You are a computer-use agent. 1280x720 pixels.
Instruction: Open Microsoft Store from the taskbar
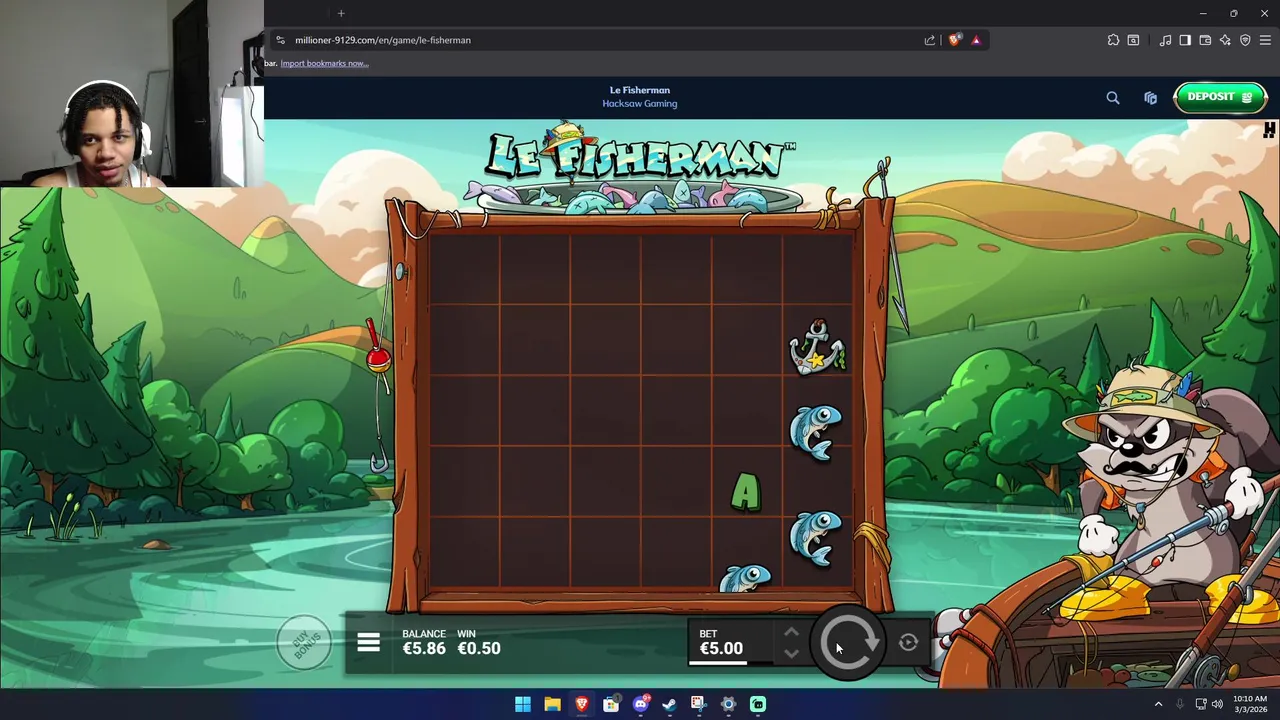611,704
